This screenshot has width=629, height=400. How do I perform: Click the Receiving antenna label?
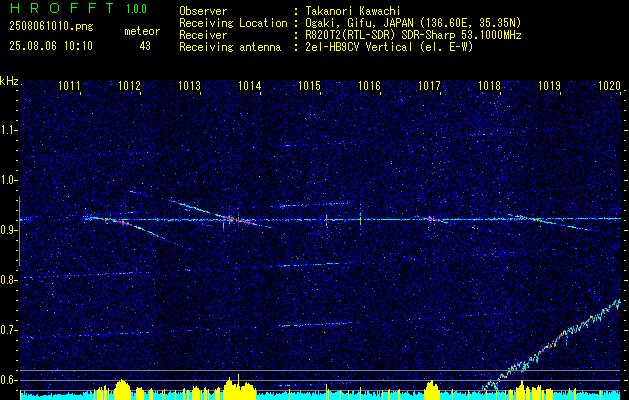pos(230,47)
